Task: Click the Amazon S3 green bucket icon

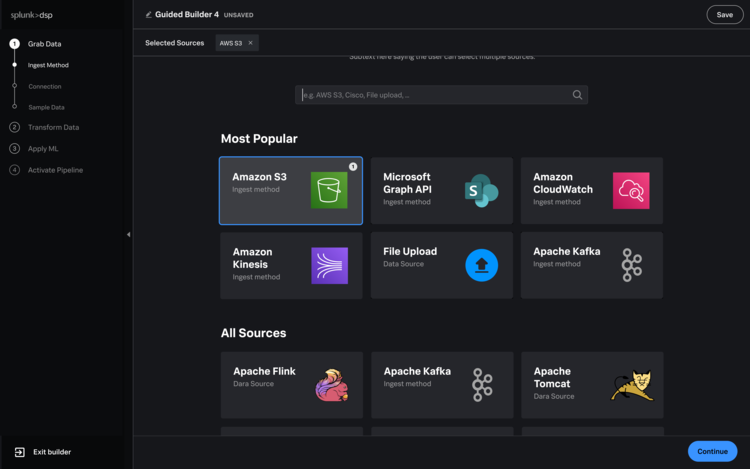Action: click(329, 190)
